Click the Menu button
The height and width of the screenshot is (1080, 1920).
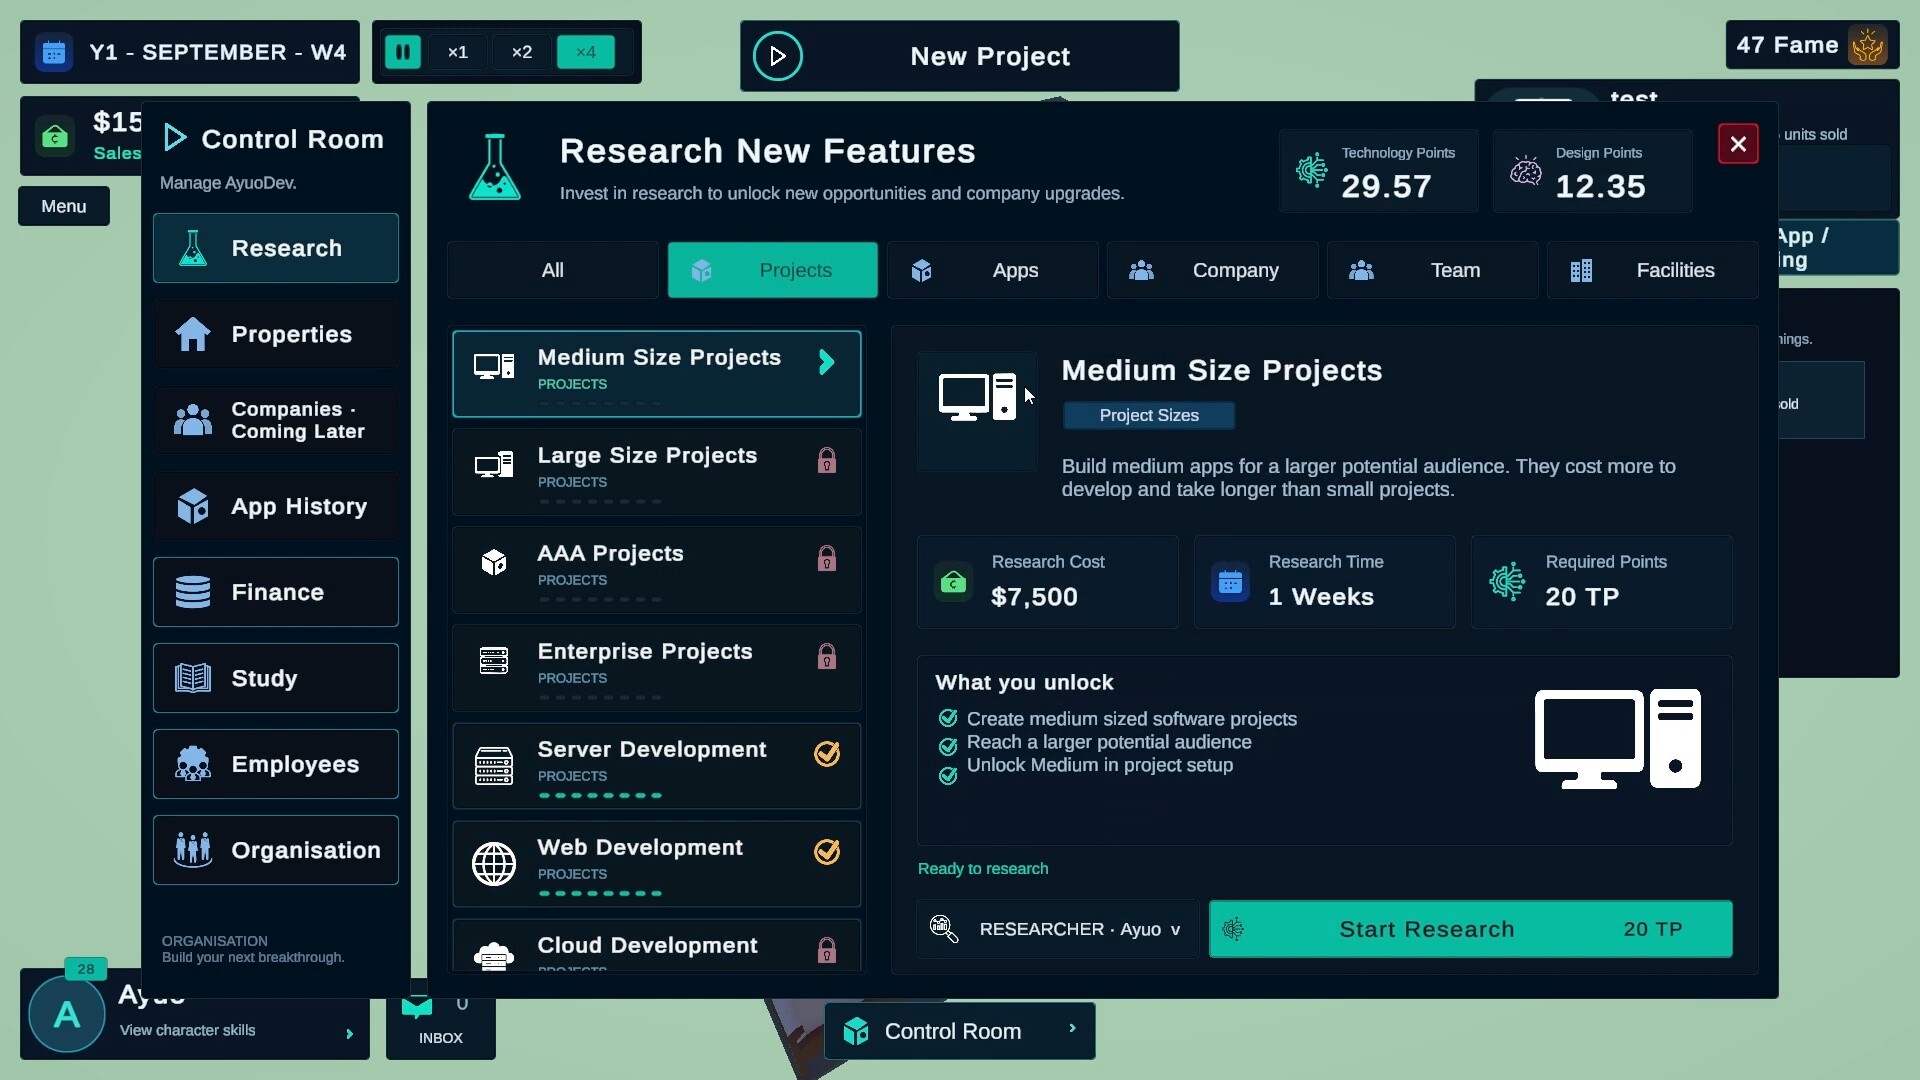(x=64, y=206)
